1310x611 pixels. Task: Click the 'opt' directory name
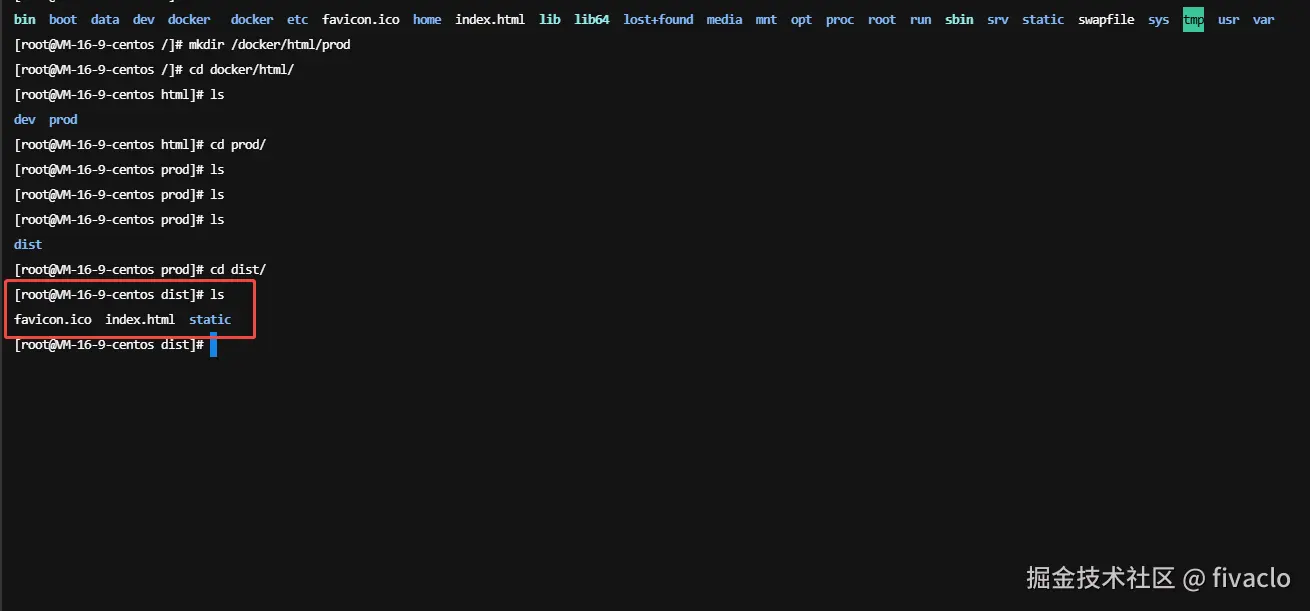tap(801, 20)
